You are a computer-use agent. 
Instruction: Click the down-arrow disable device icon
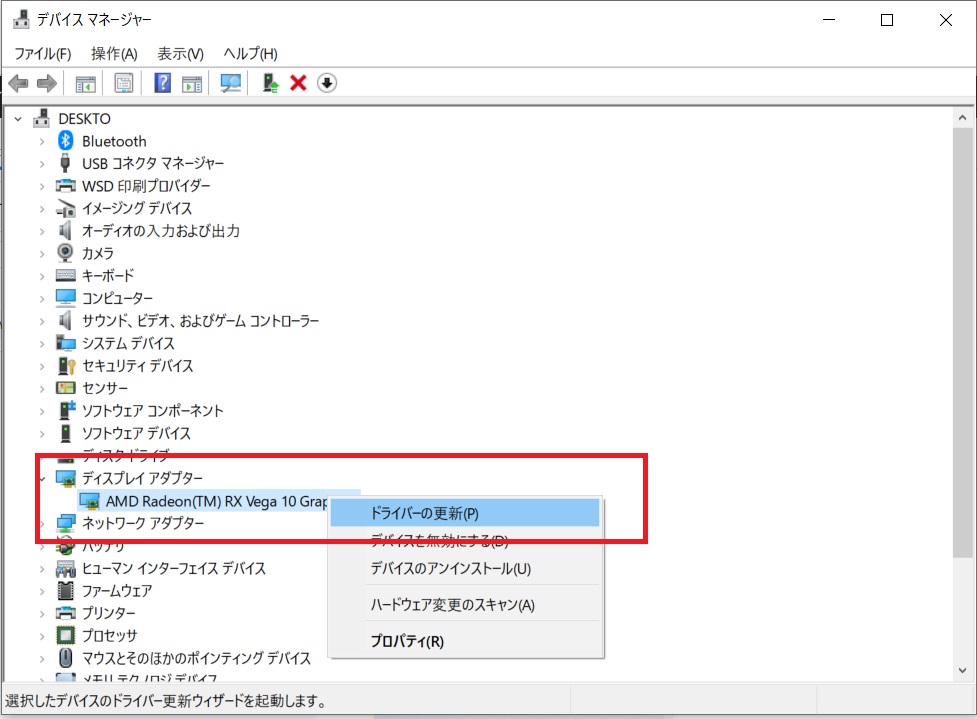(x=327, y=83)
